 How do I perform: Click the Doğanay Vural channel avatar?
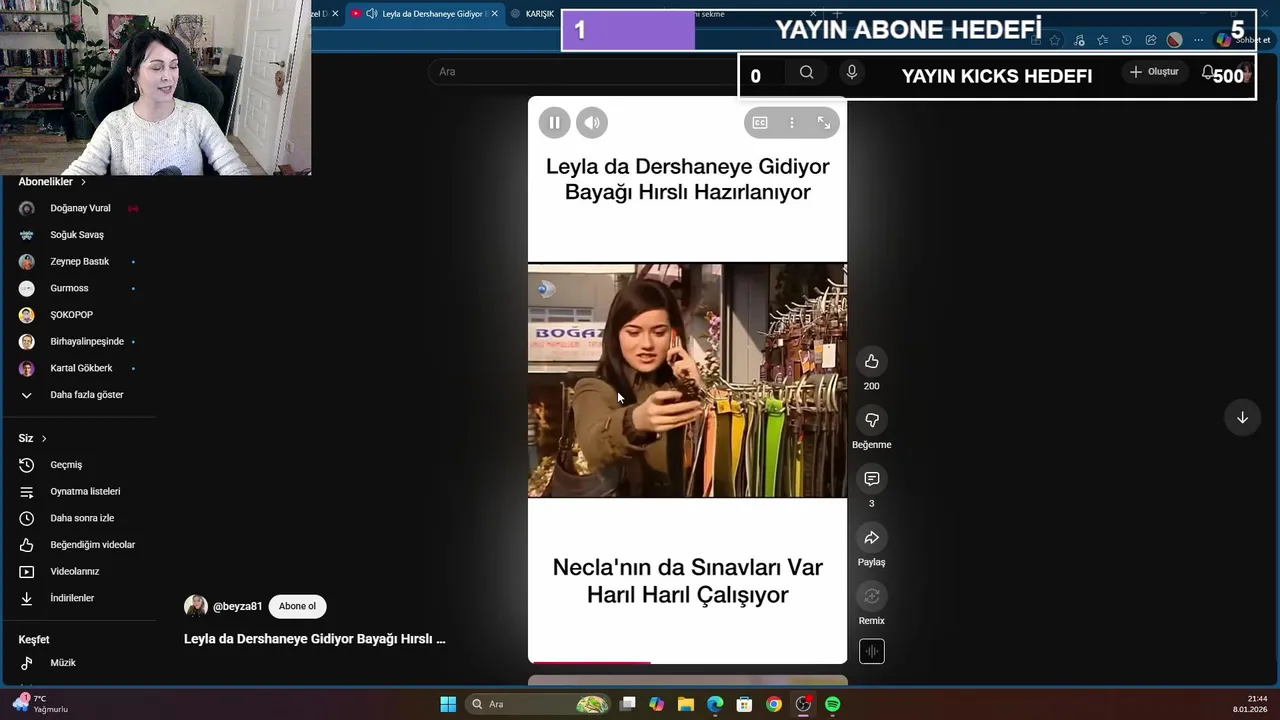point(27,208)
